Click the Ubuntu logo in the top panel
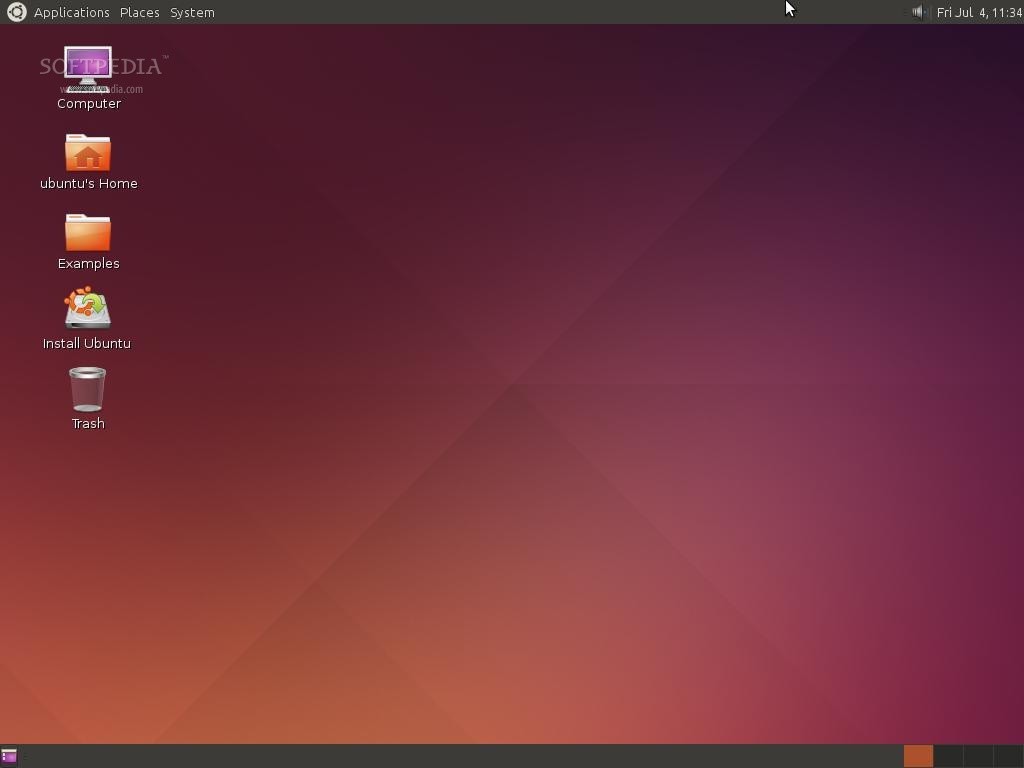 (x=15, y=12)
